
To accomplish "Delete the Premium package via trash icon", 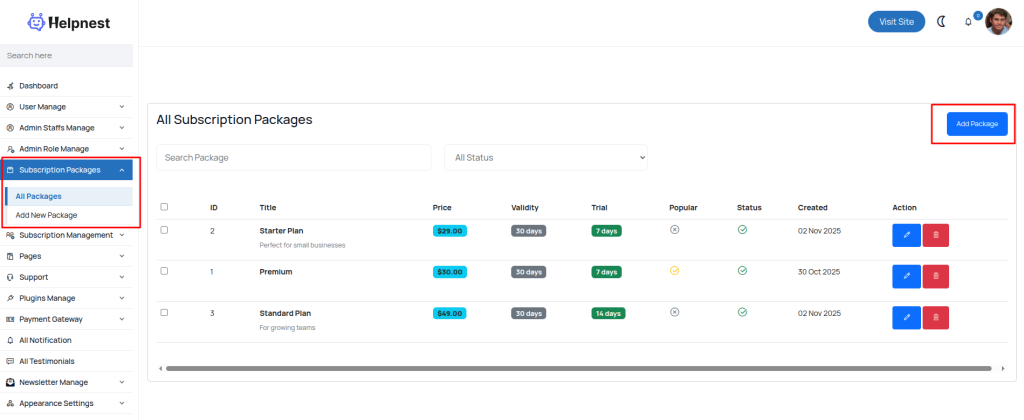I will click(936, 276).
